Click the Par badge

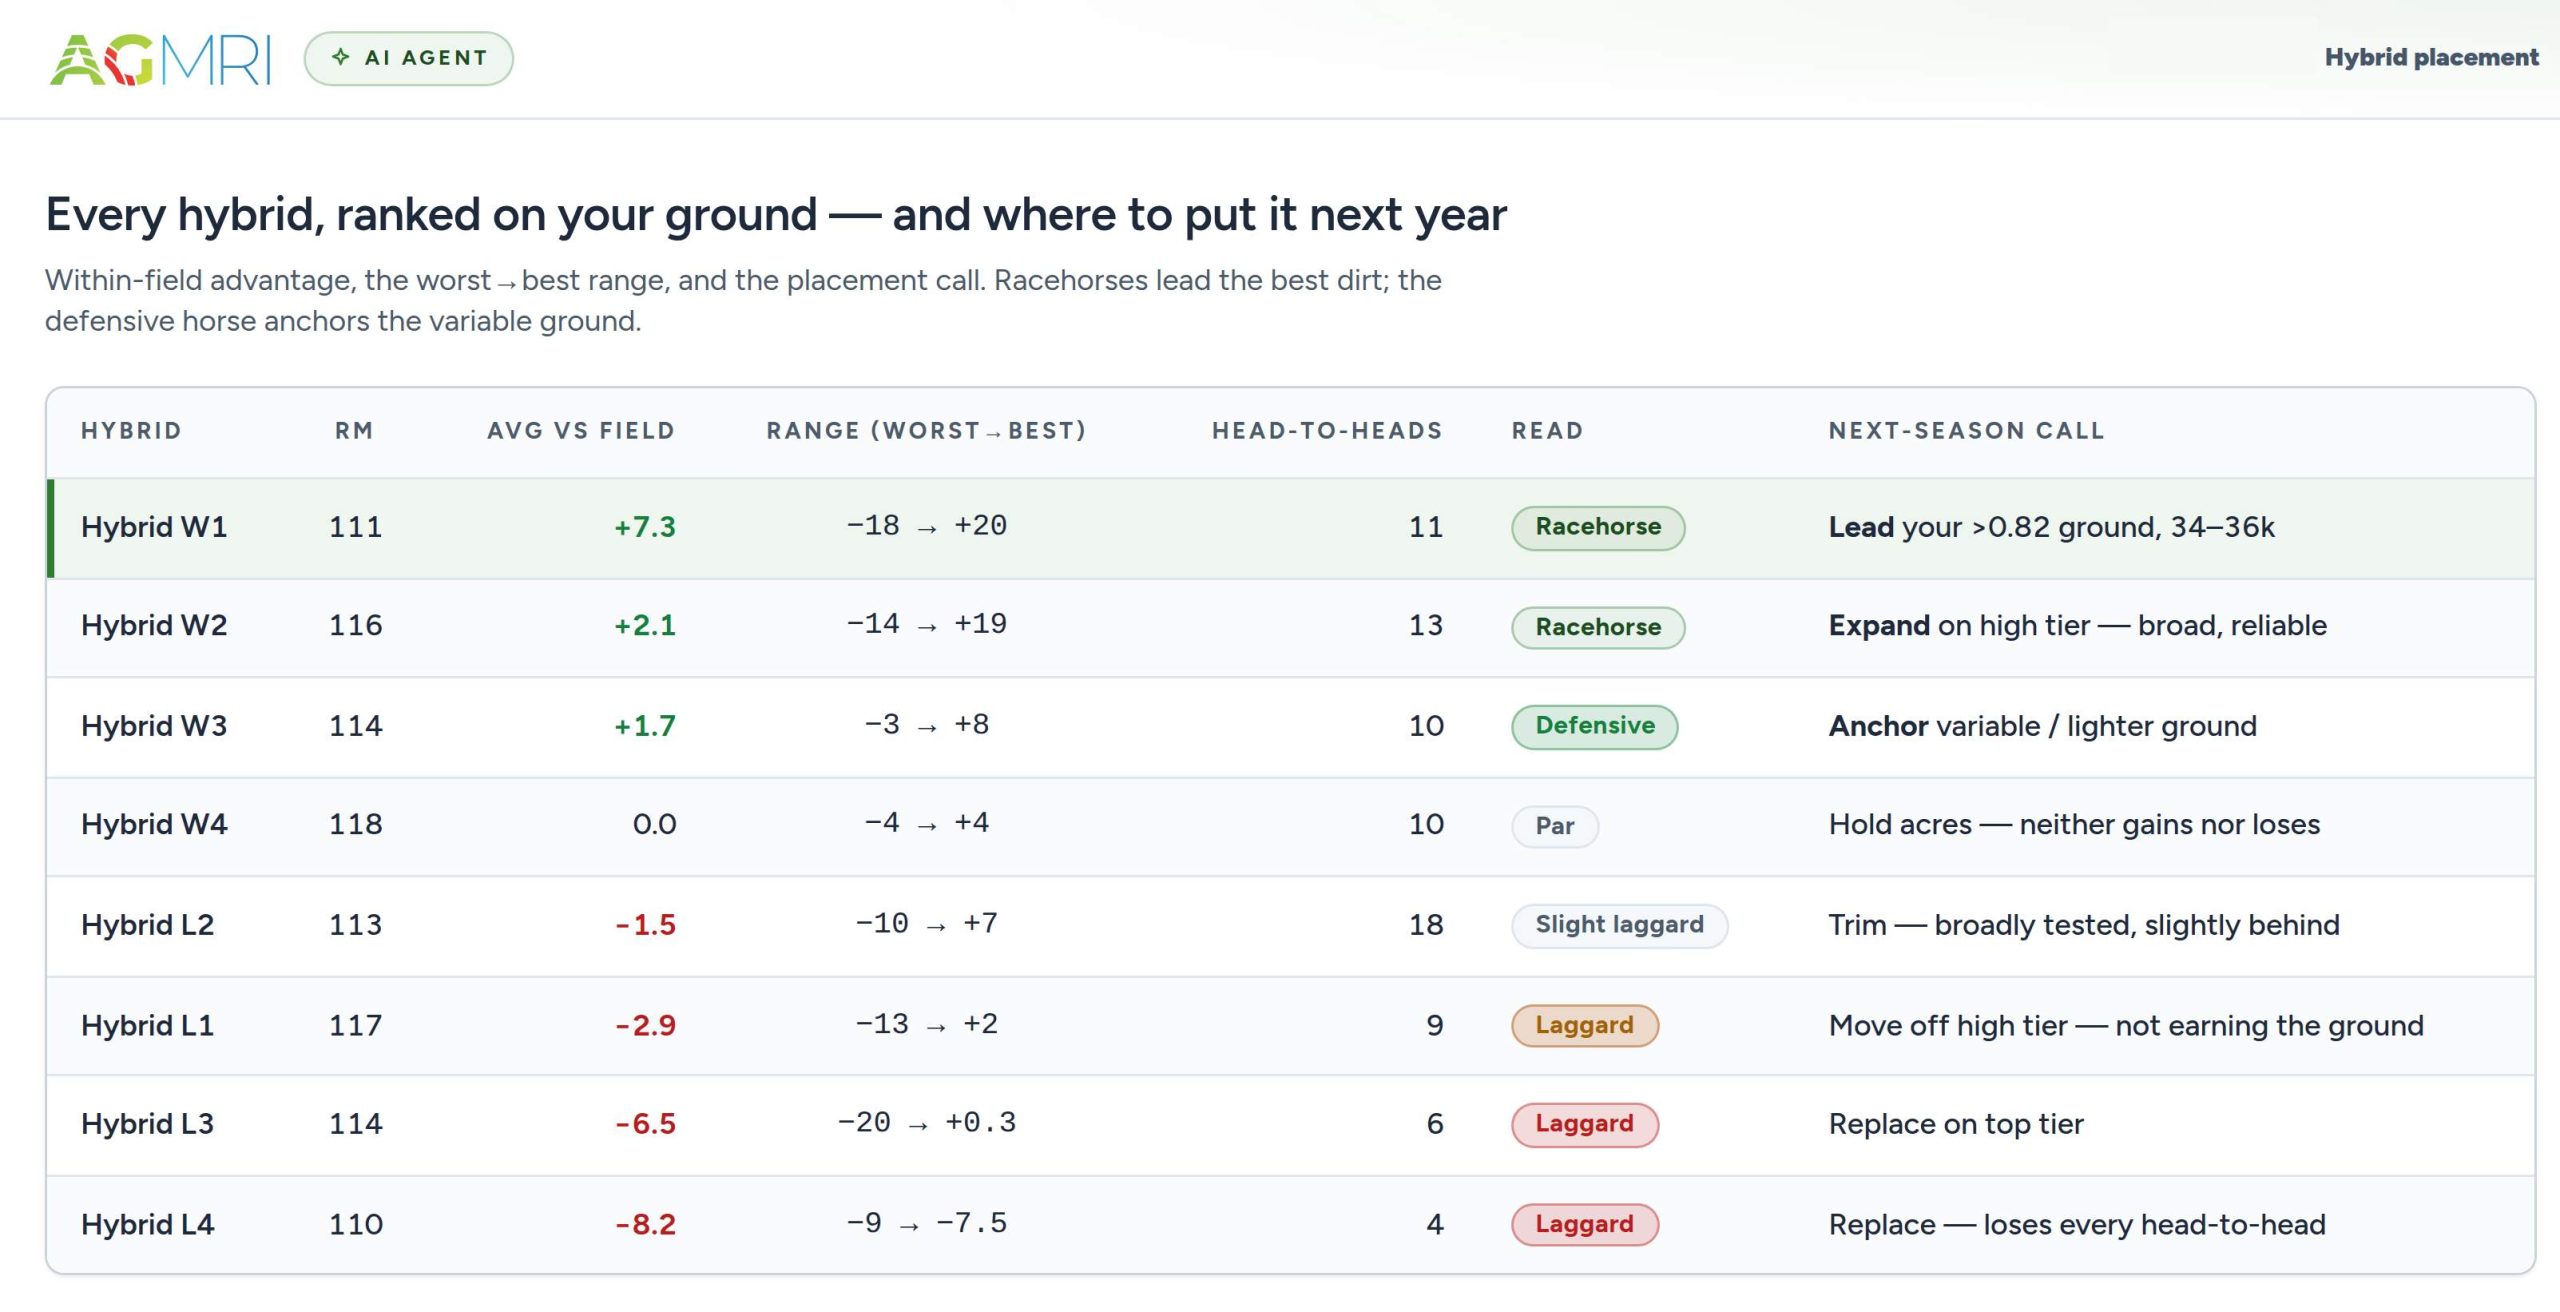1555,826
